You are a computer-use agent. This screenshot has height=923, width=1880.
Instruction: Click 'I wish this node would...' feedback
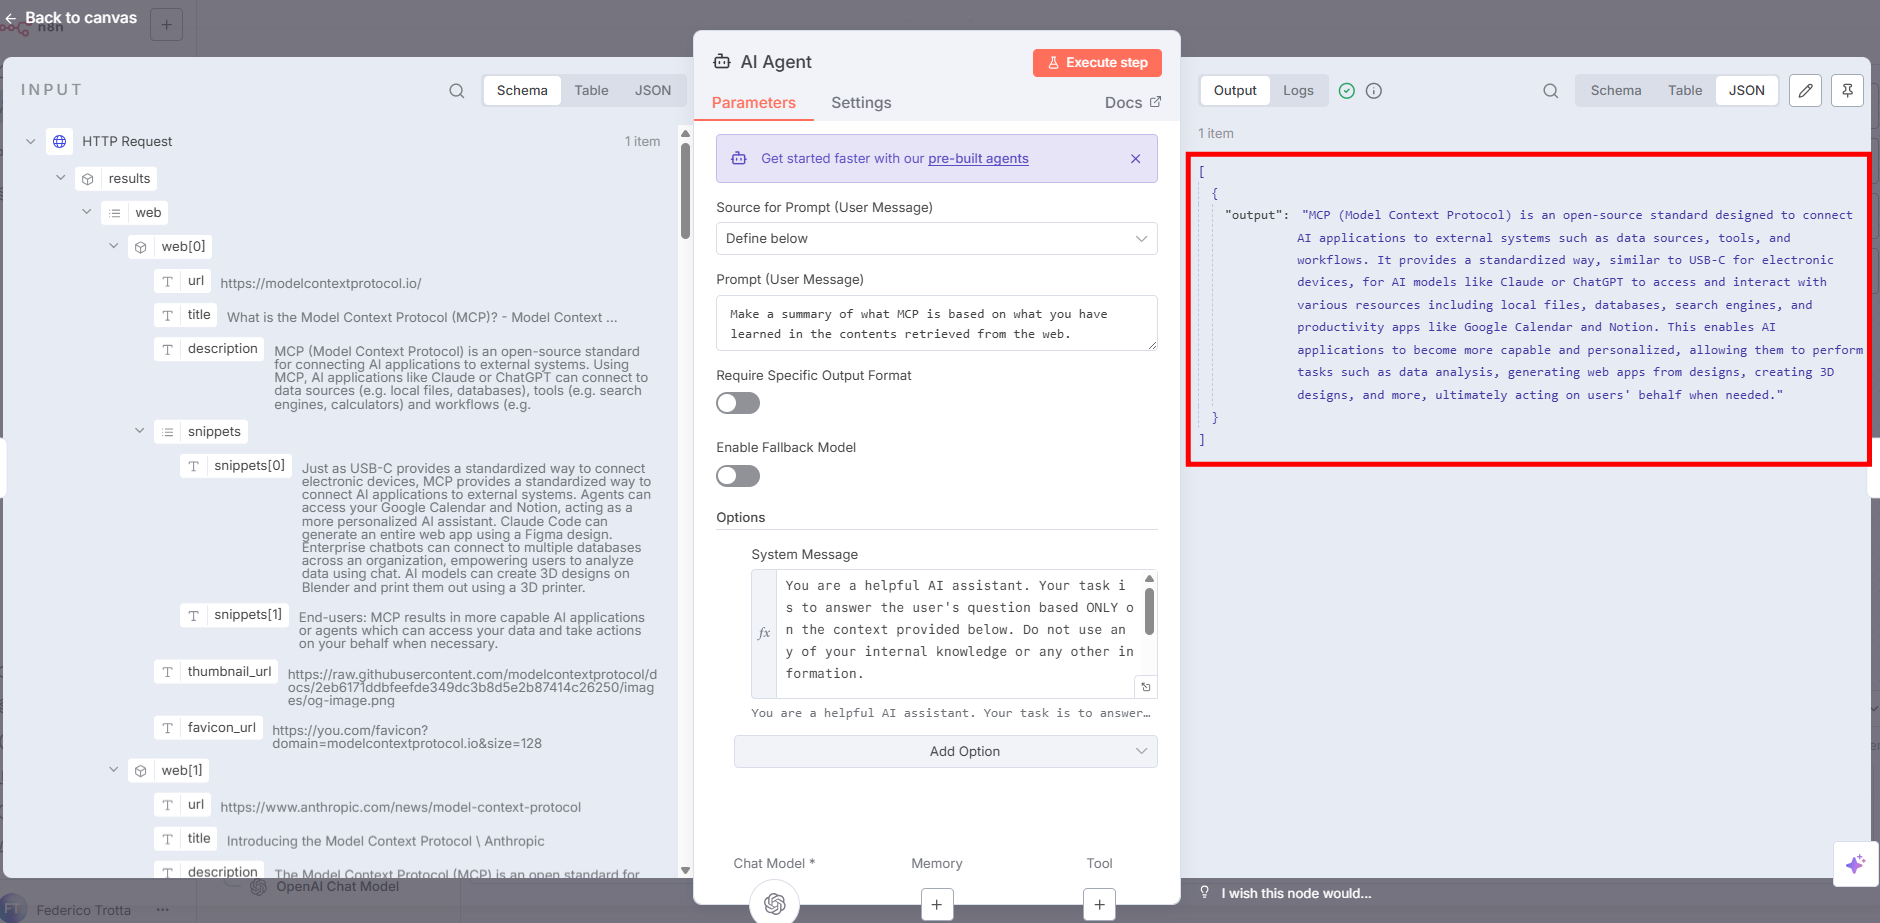(x=1296, y=893)
